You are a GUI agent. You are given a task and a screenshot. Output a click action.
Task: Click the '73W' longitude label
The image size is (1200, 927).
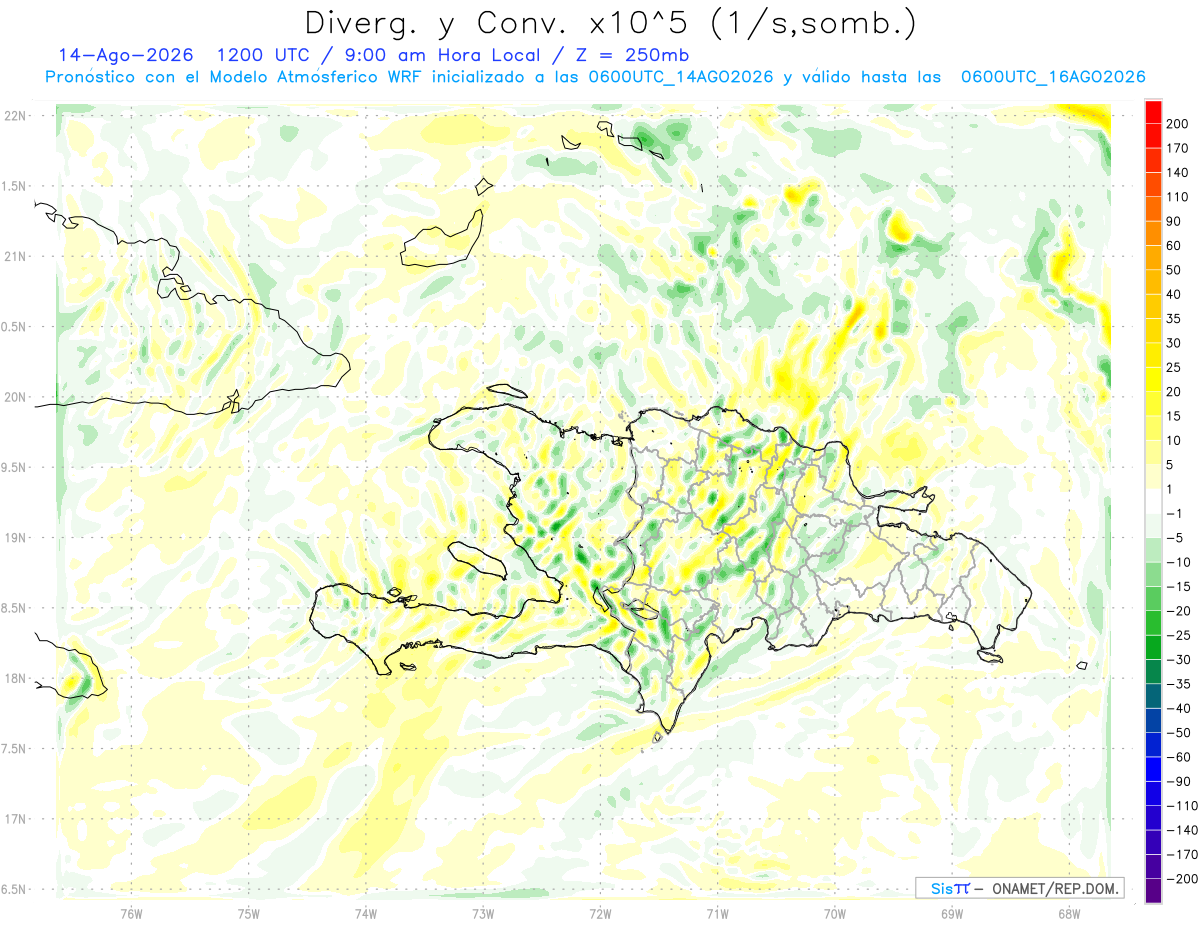[x=483, y=914]
